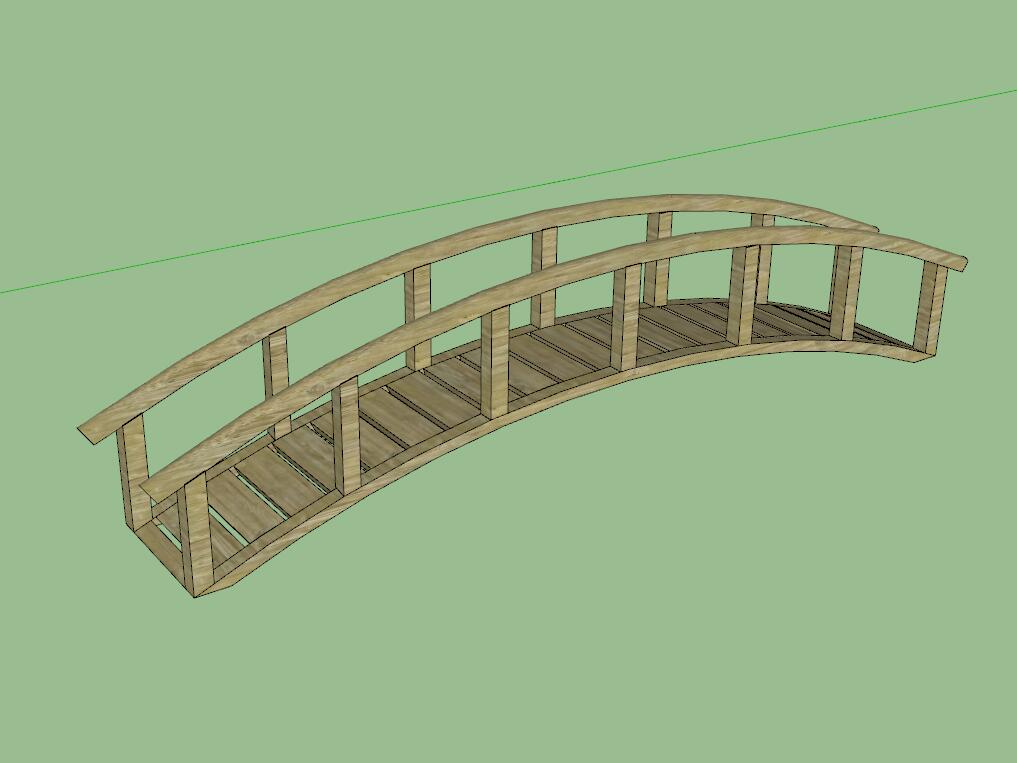1017x763 pixels.
Task: Click the leftmost post of the rear railing
Action: 132,475
